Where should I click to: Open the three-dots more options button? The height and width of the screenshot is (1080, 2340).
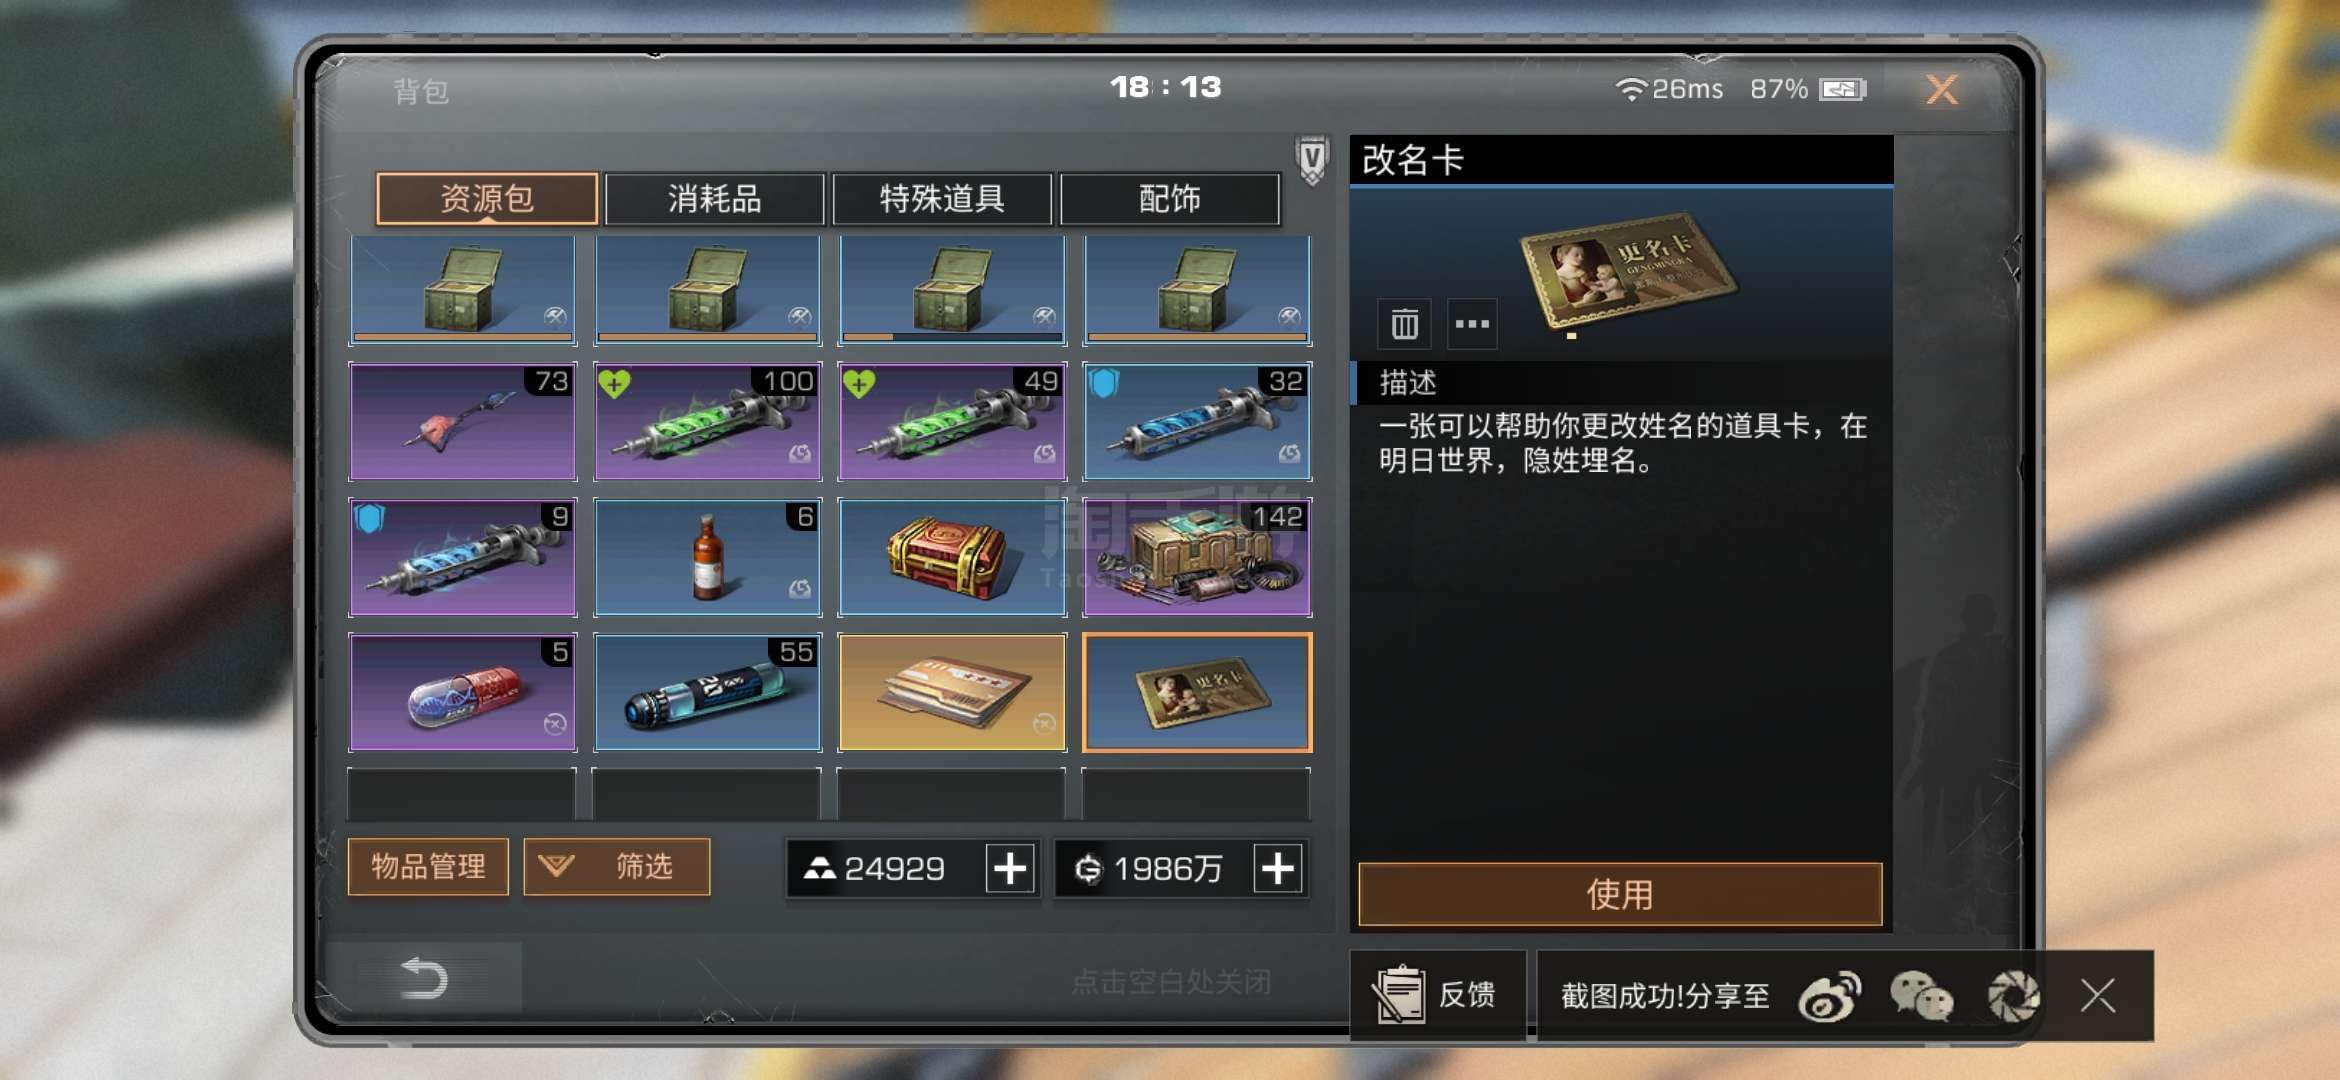pyautogui.click(x=1472, y=324)
